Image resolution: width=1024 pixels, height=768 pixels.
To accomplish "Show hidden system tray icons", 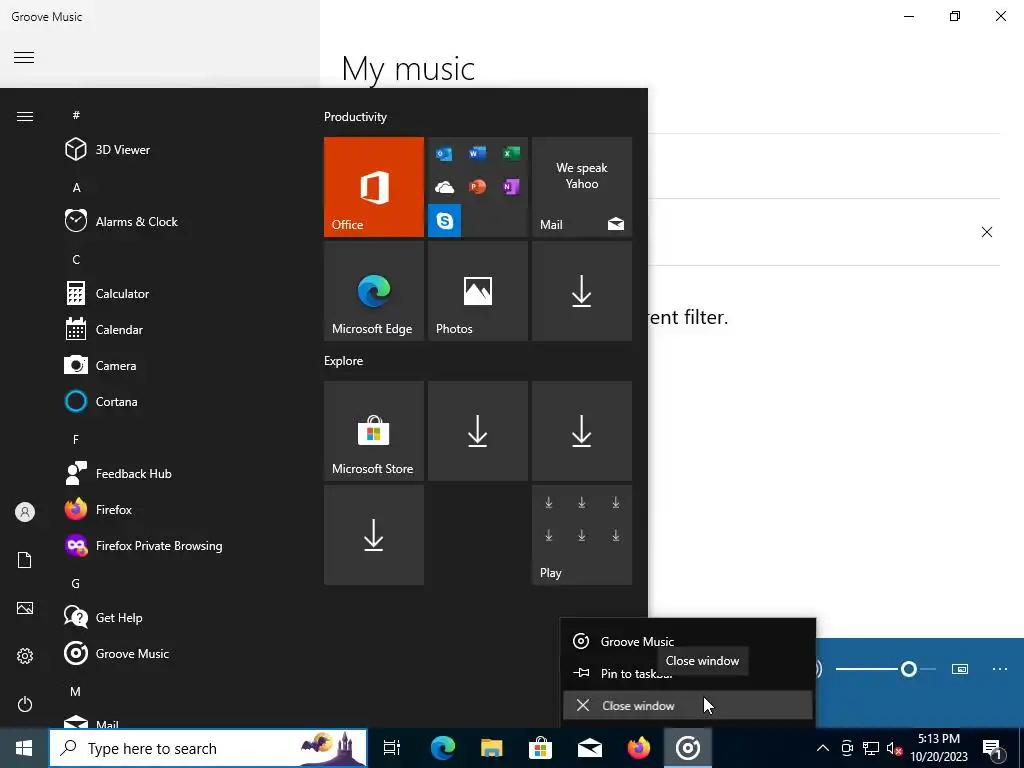I will [x=823, y=748].
